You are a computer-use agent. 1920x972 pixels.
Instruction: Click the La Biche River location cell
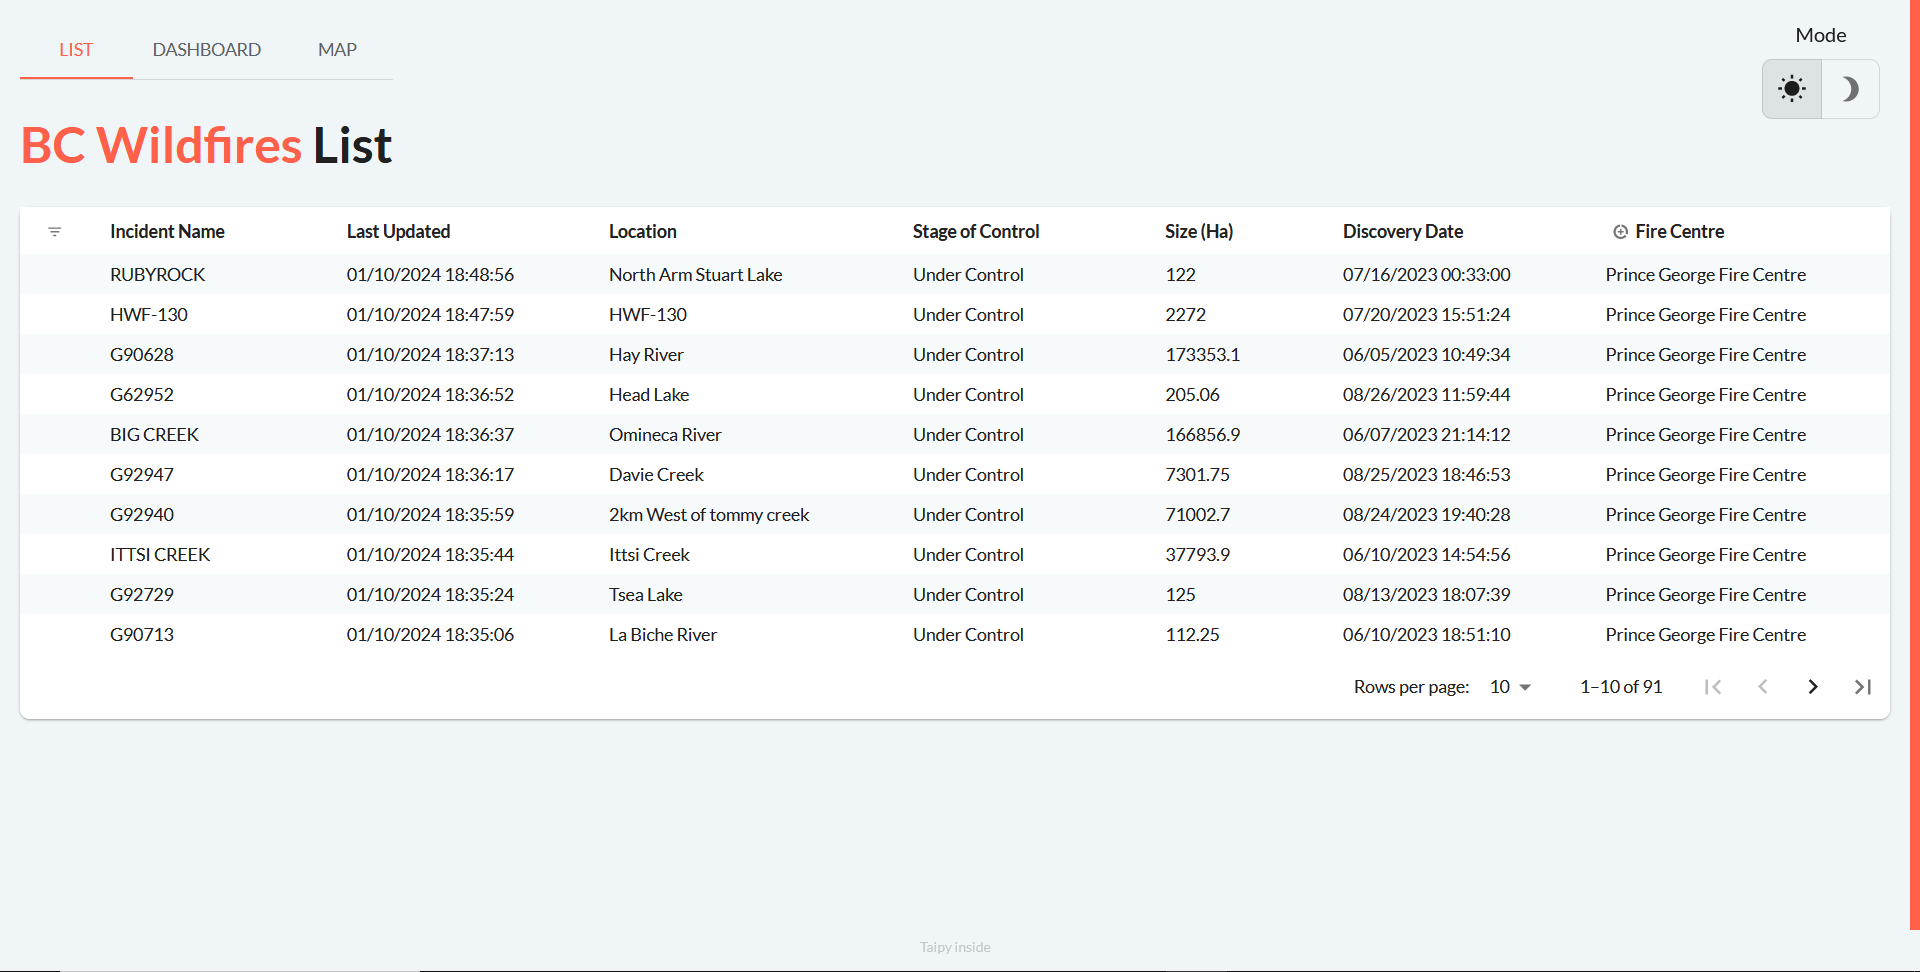coord(663,635)
